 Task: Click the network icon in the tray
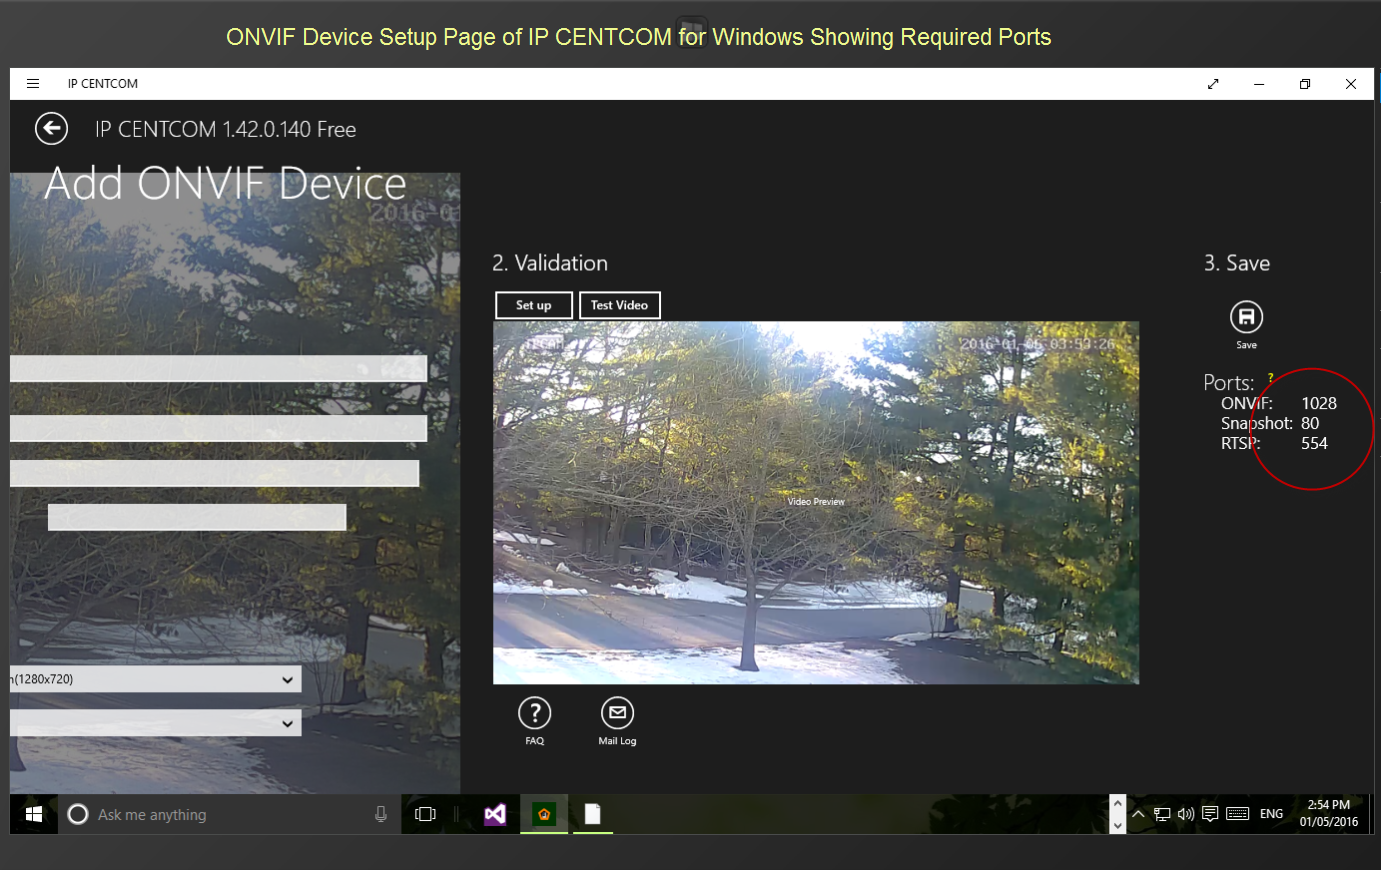click(x=1162, y=814)
